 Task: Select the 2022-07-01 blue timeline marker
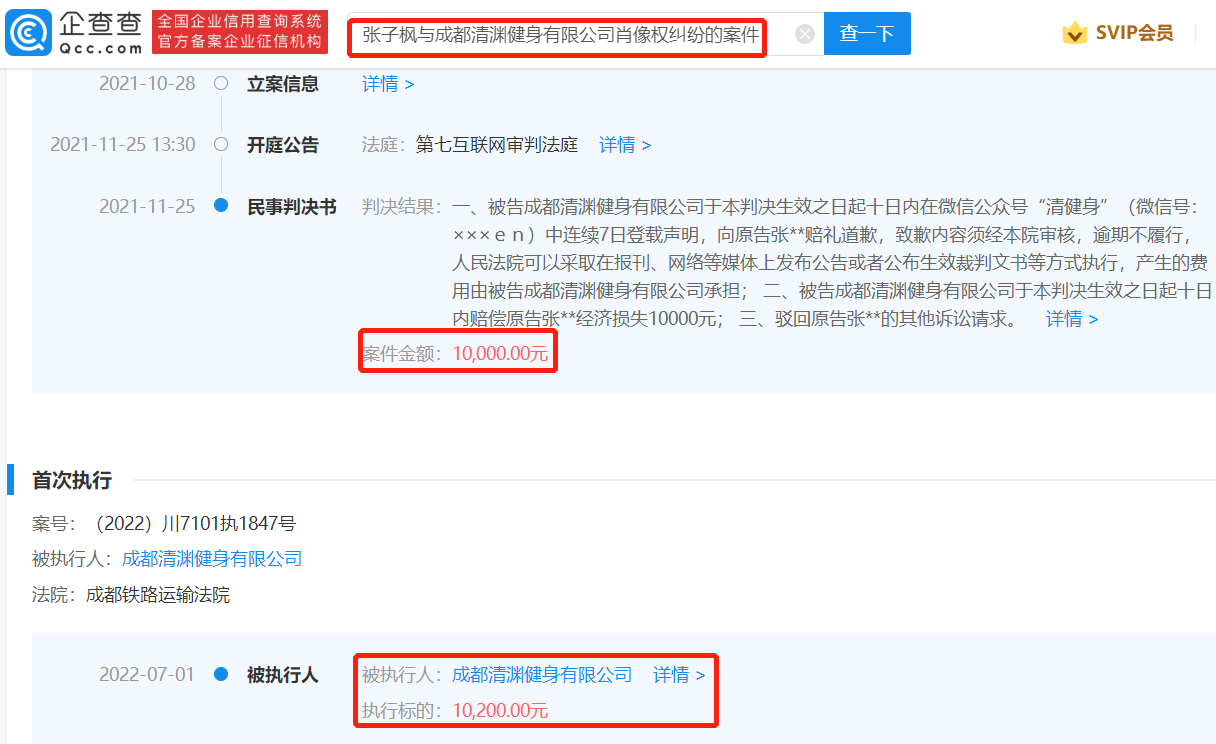click(x=221, y=675)
